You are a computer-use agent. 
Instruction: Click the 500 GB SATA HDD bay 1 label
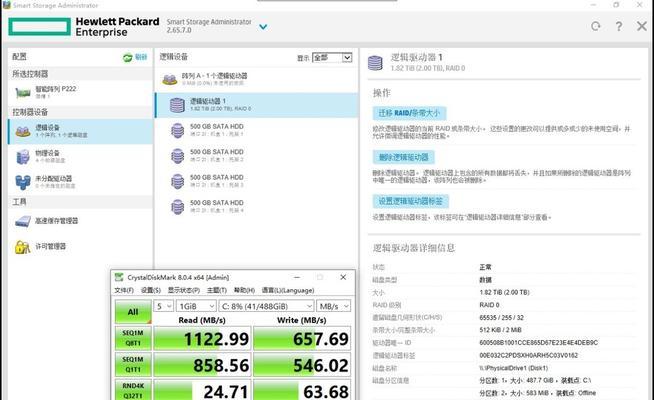[216, 126]
